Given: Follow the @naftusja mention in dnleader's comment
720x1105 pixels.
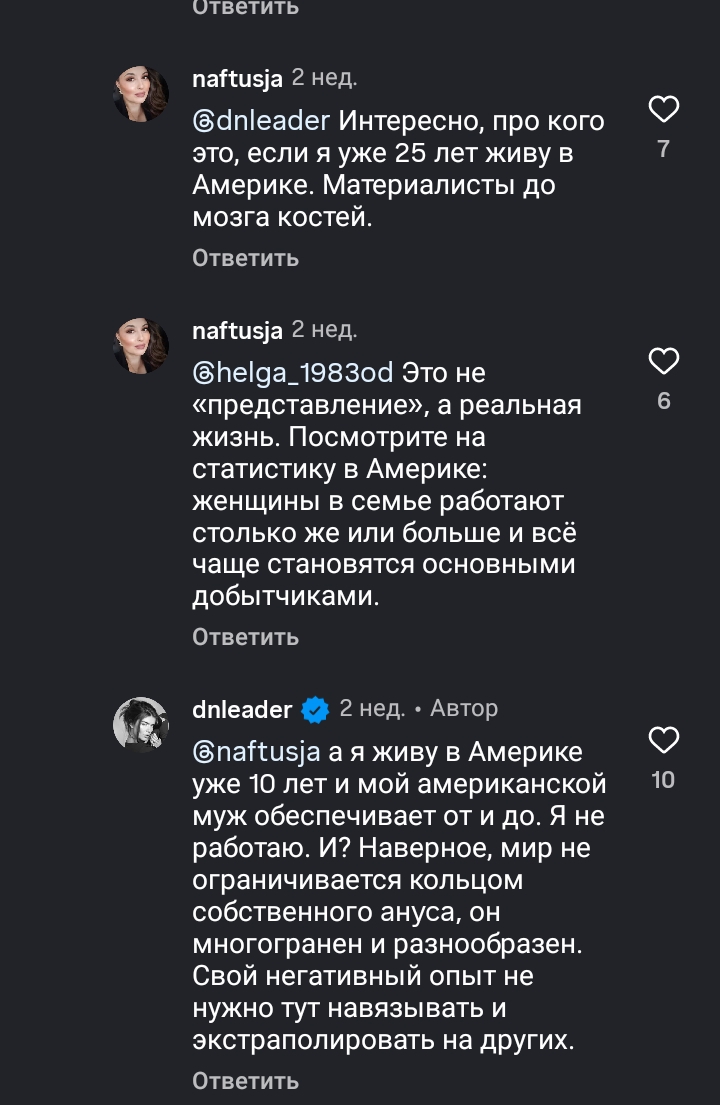Looking at the screenshot, I should 256,752.
